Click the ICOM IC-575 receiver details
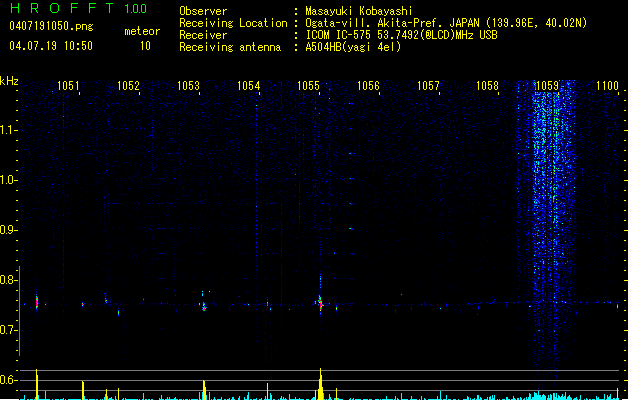The image size is (629, 400). click(x=402, y=35)
